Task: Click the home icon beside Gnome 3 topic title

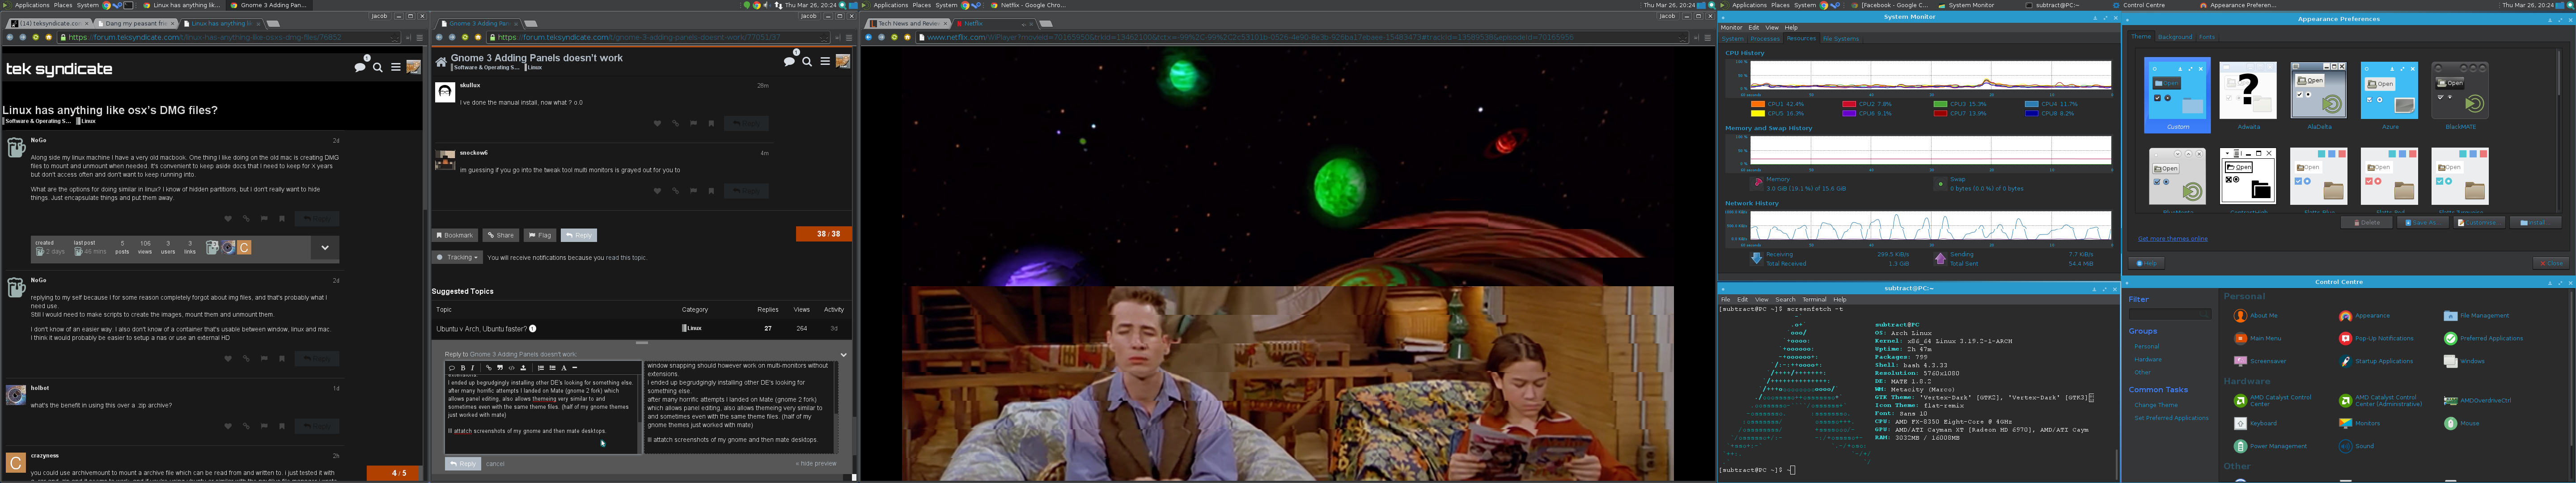Action: pos(441,62)
